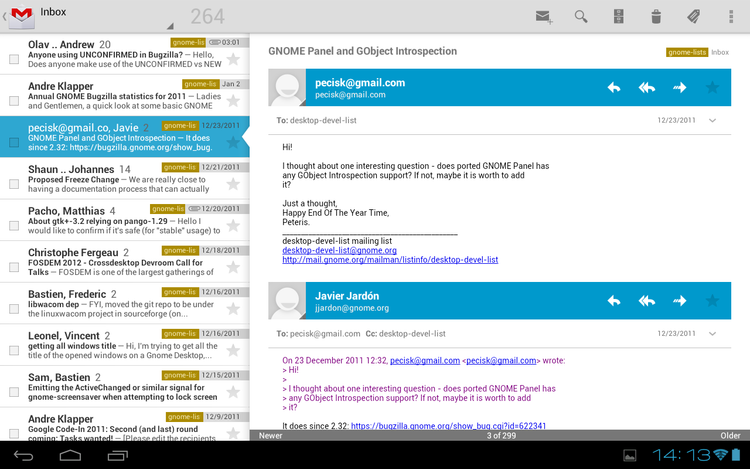Compose a new email message
Viewport: 750px width, 469px height.
[x=543, y=16]
